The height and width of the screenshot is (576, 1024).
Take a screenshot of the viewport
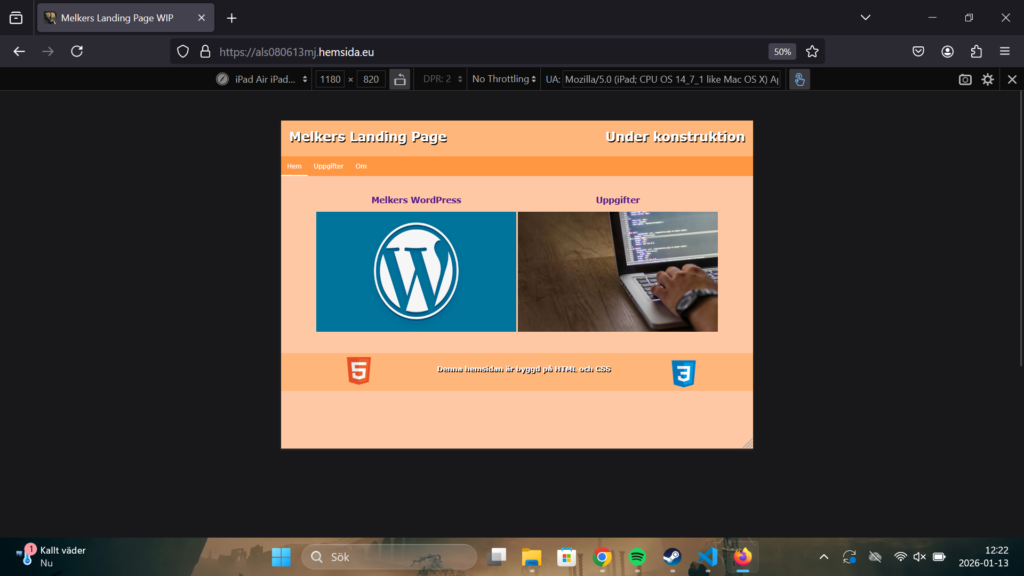(x=965, y=79)
